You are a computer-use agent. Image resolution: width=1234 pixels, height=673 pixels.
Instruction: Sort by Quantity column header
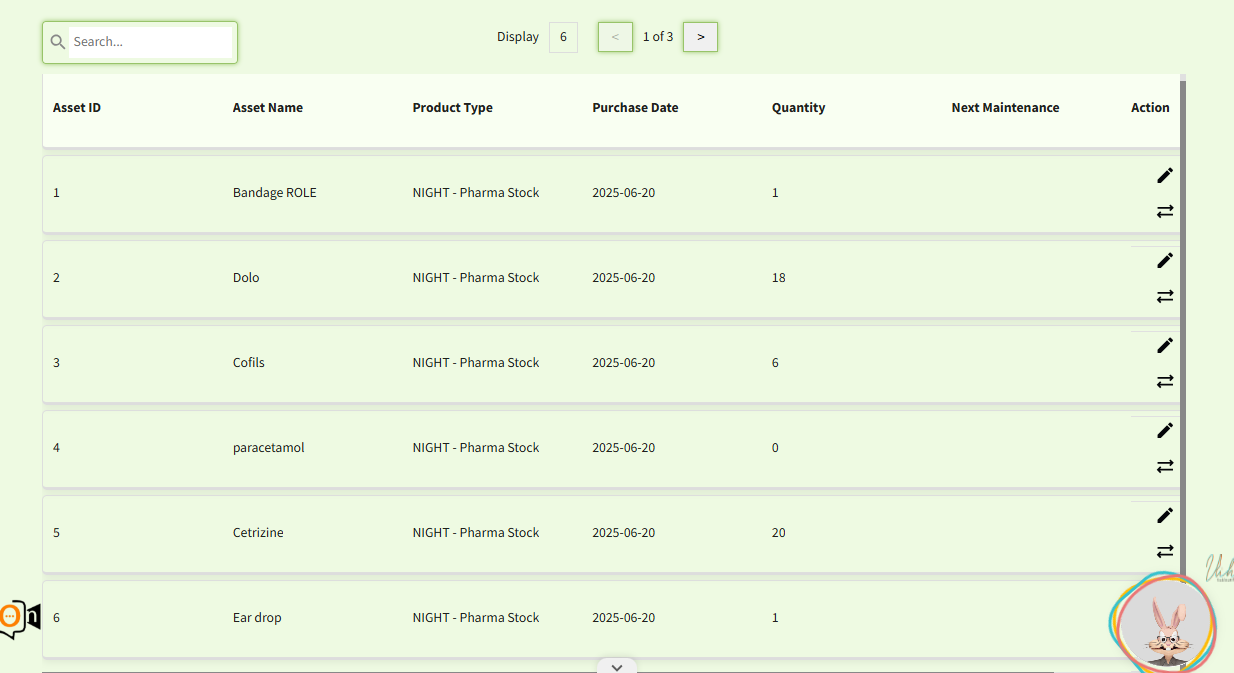799,108
